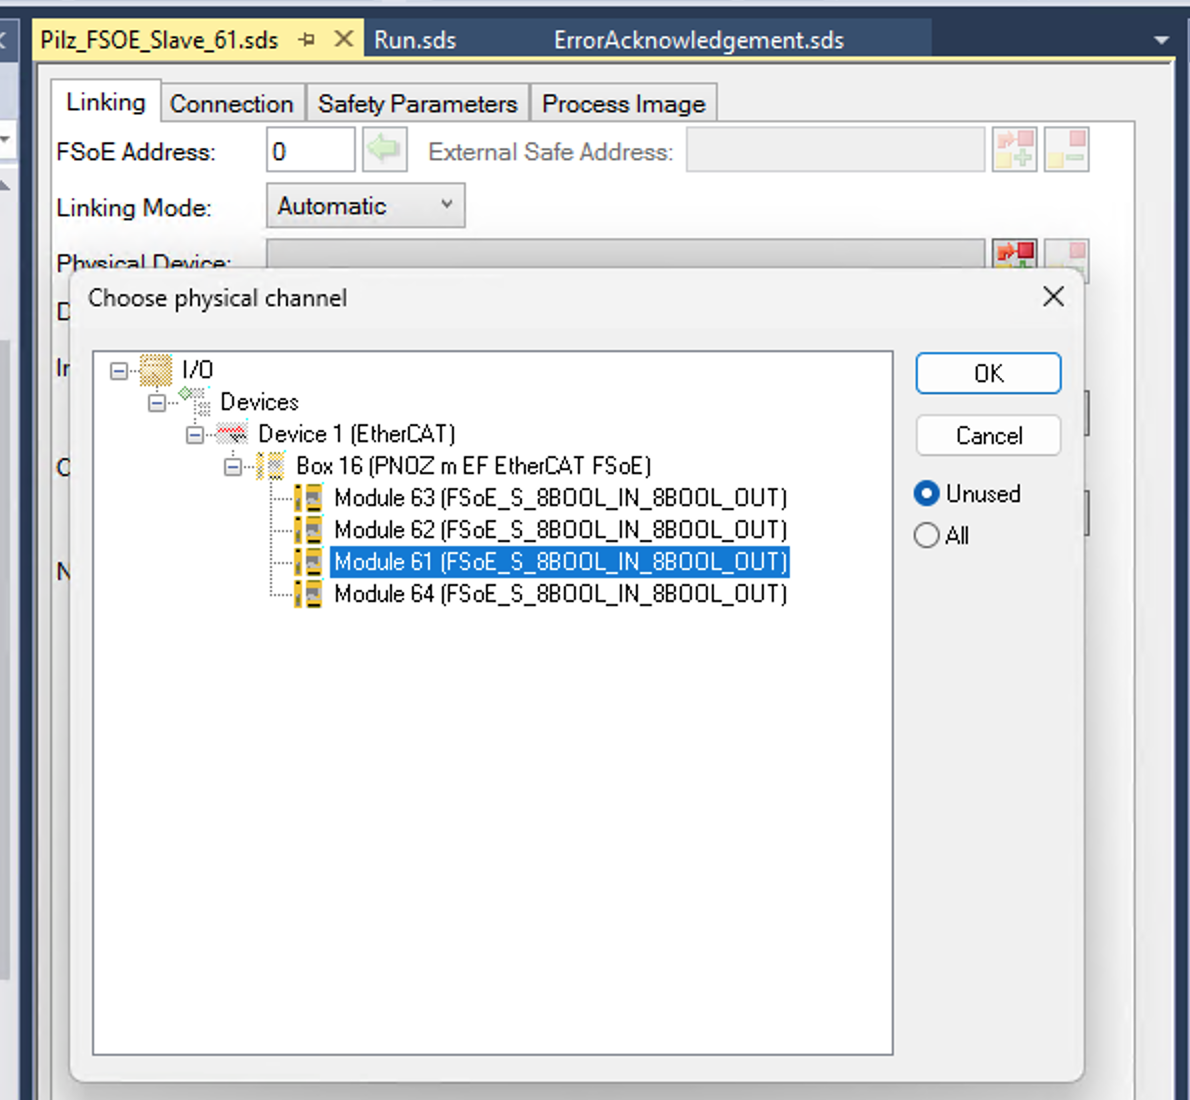This screenshot has width=1190, height=1100.
Task: Click the Module 61 device icon
Action: pyautogui.click(x=309, y=562)
